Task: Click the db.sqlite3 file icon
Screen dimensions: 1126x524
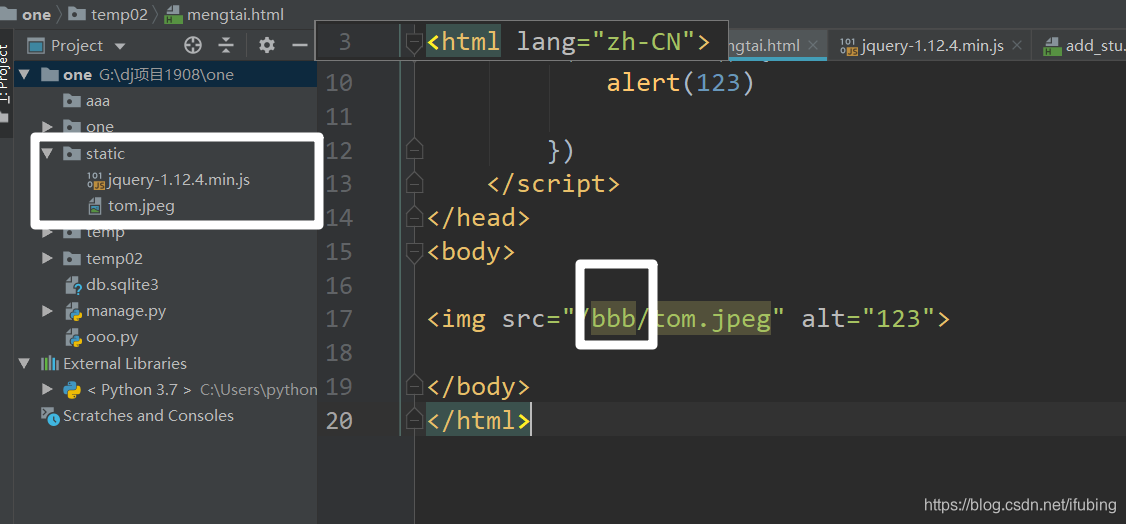Action: [x=72, y=285]
